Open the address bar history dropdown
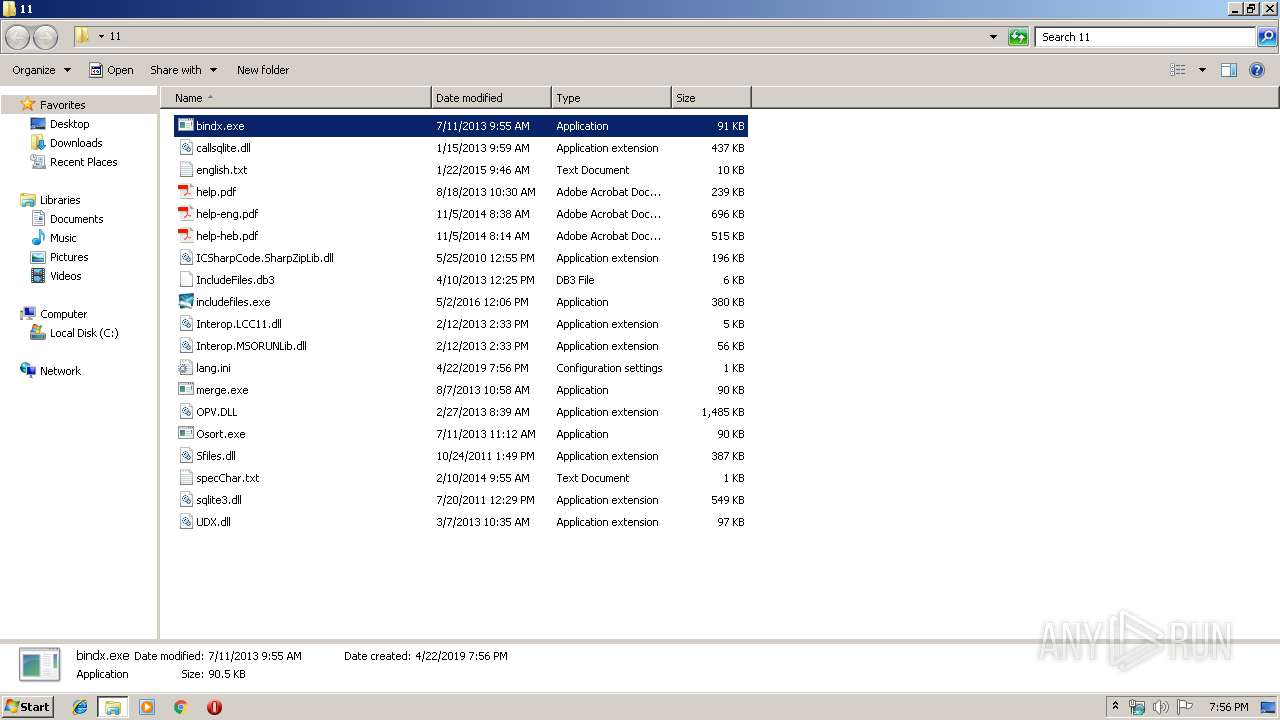 [x=993, y=37]
